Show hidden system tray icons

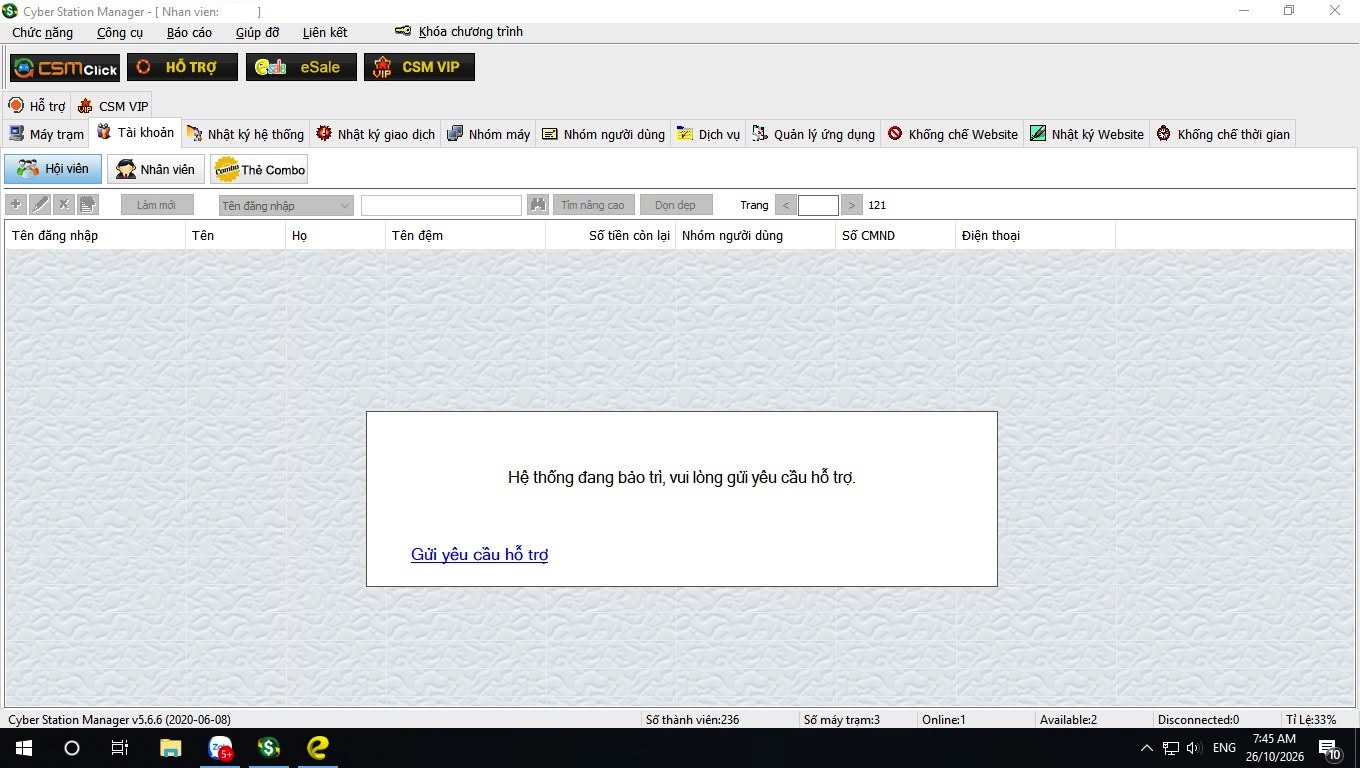coord(1146,748)
